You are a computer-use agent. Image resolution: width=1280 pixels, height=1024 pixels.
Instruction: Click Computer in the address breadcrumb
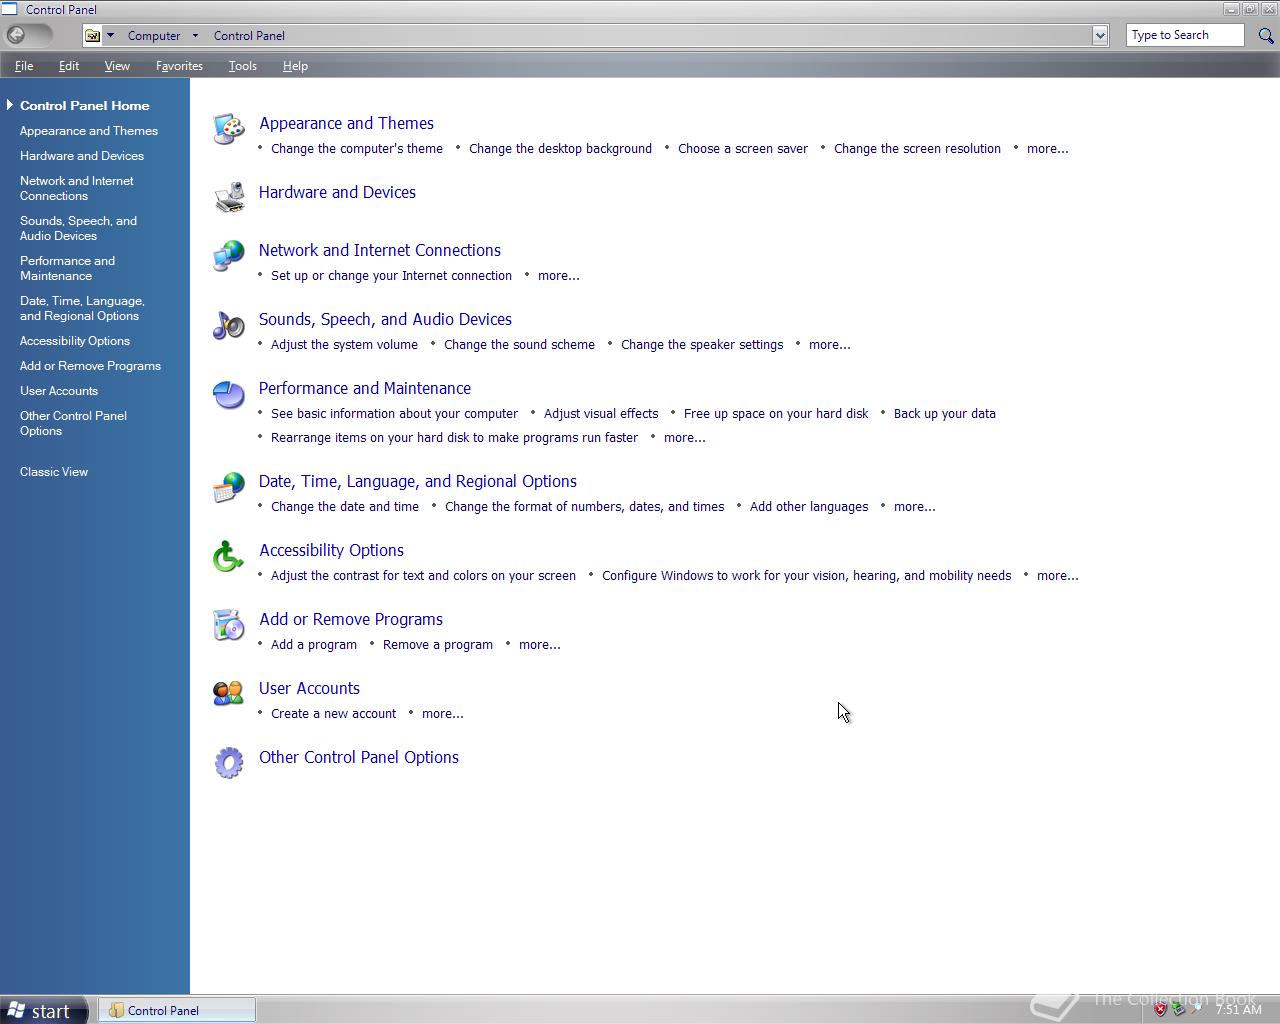[154, 35]
